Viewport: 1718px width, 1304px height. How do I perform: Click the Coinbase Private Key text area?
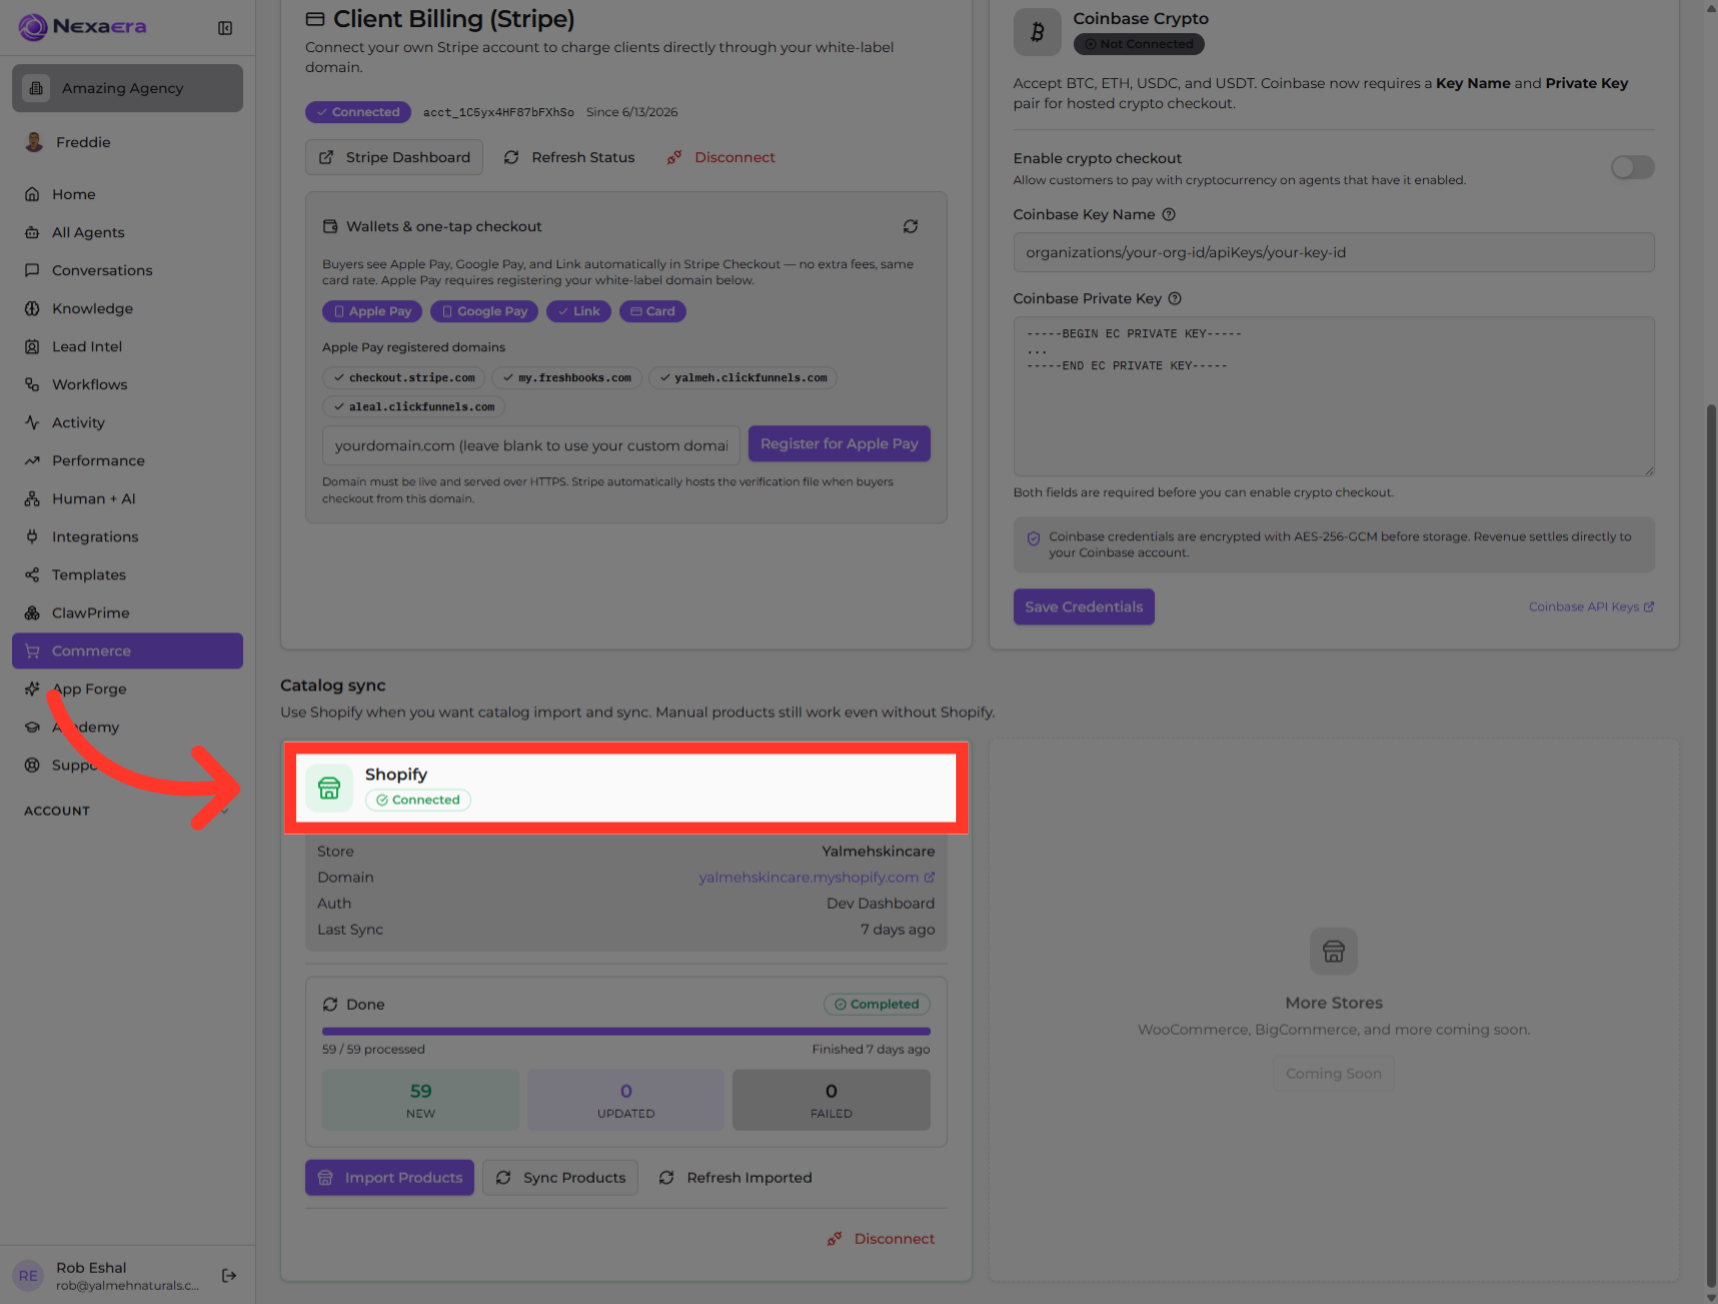point(1333,396)
